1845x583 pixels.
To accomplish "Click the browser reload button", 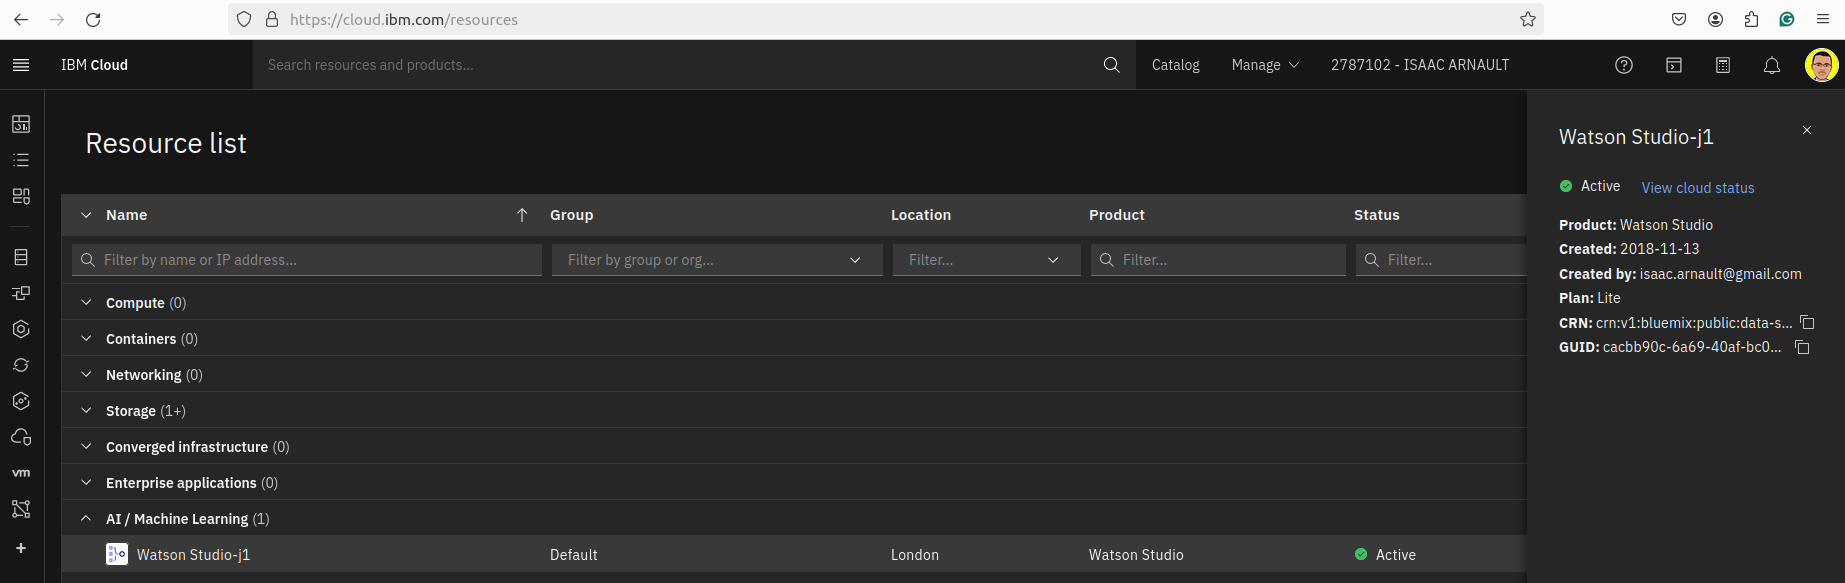I will coord(93,19).
